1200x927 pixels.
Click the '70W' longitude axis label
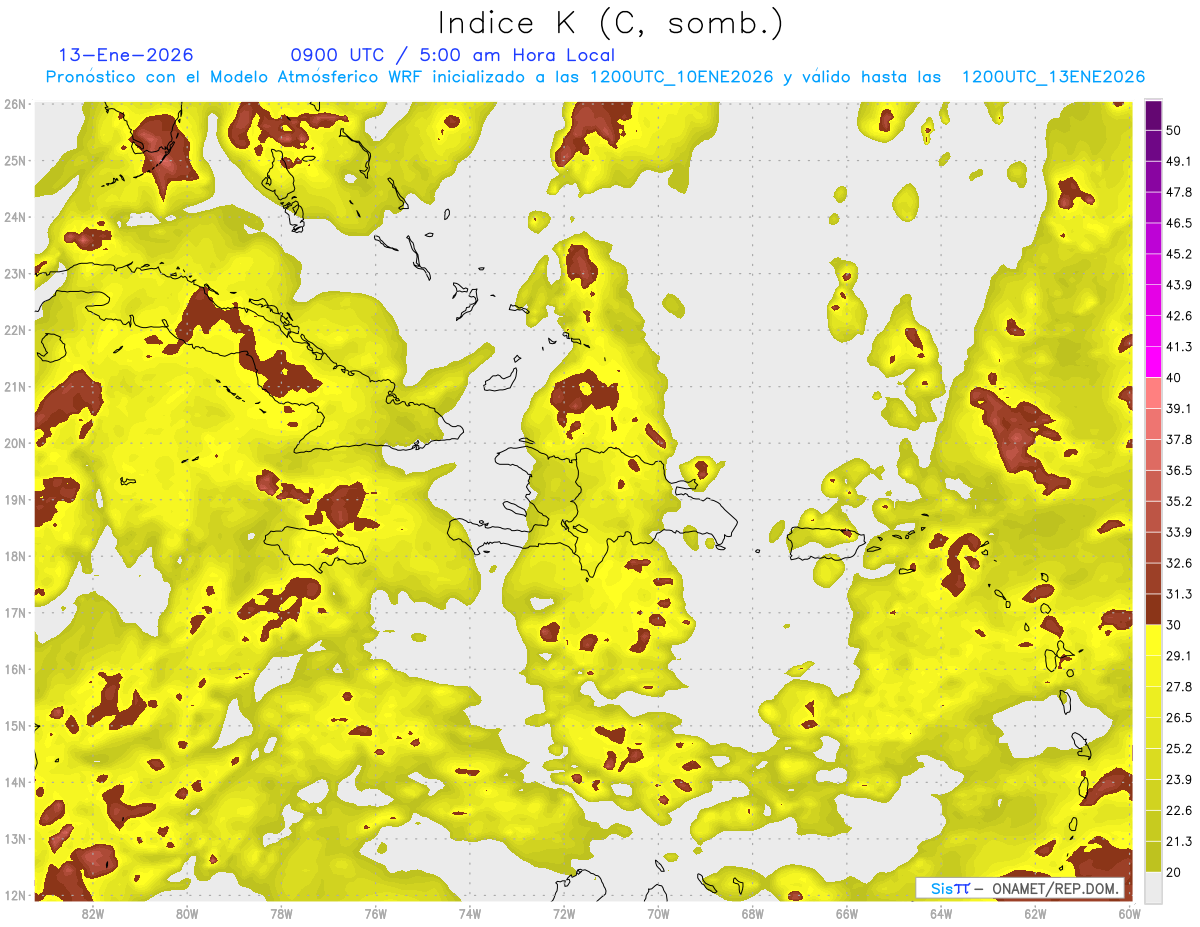coord(658,913)
